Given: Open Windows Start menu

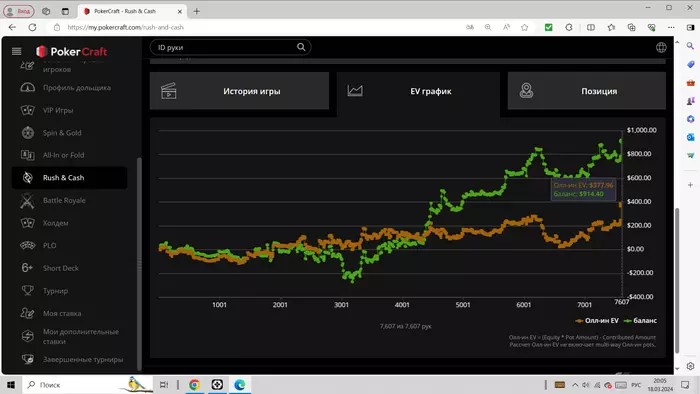Looking at the screenshot, I should pyautogui.click(x=11, y=385).
